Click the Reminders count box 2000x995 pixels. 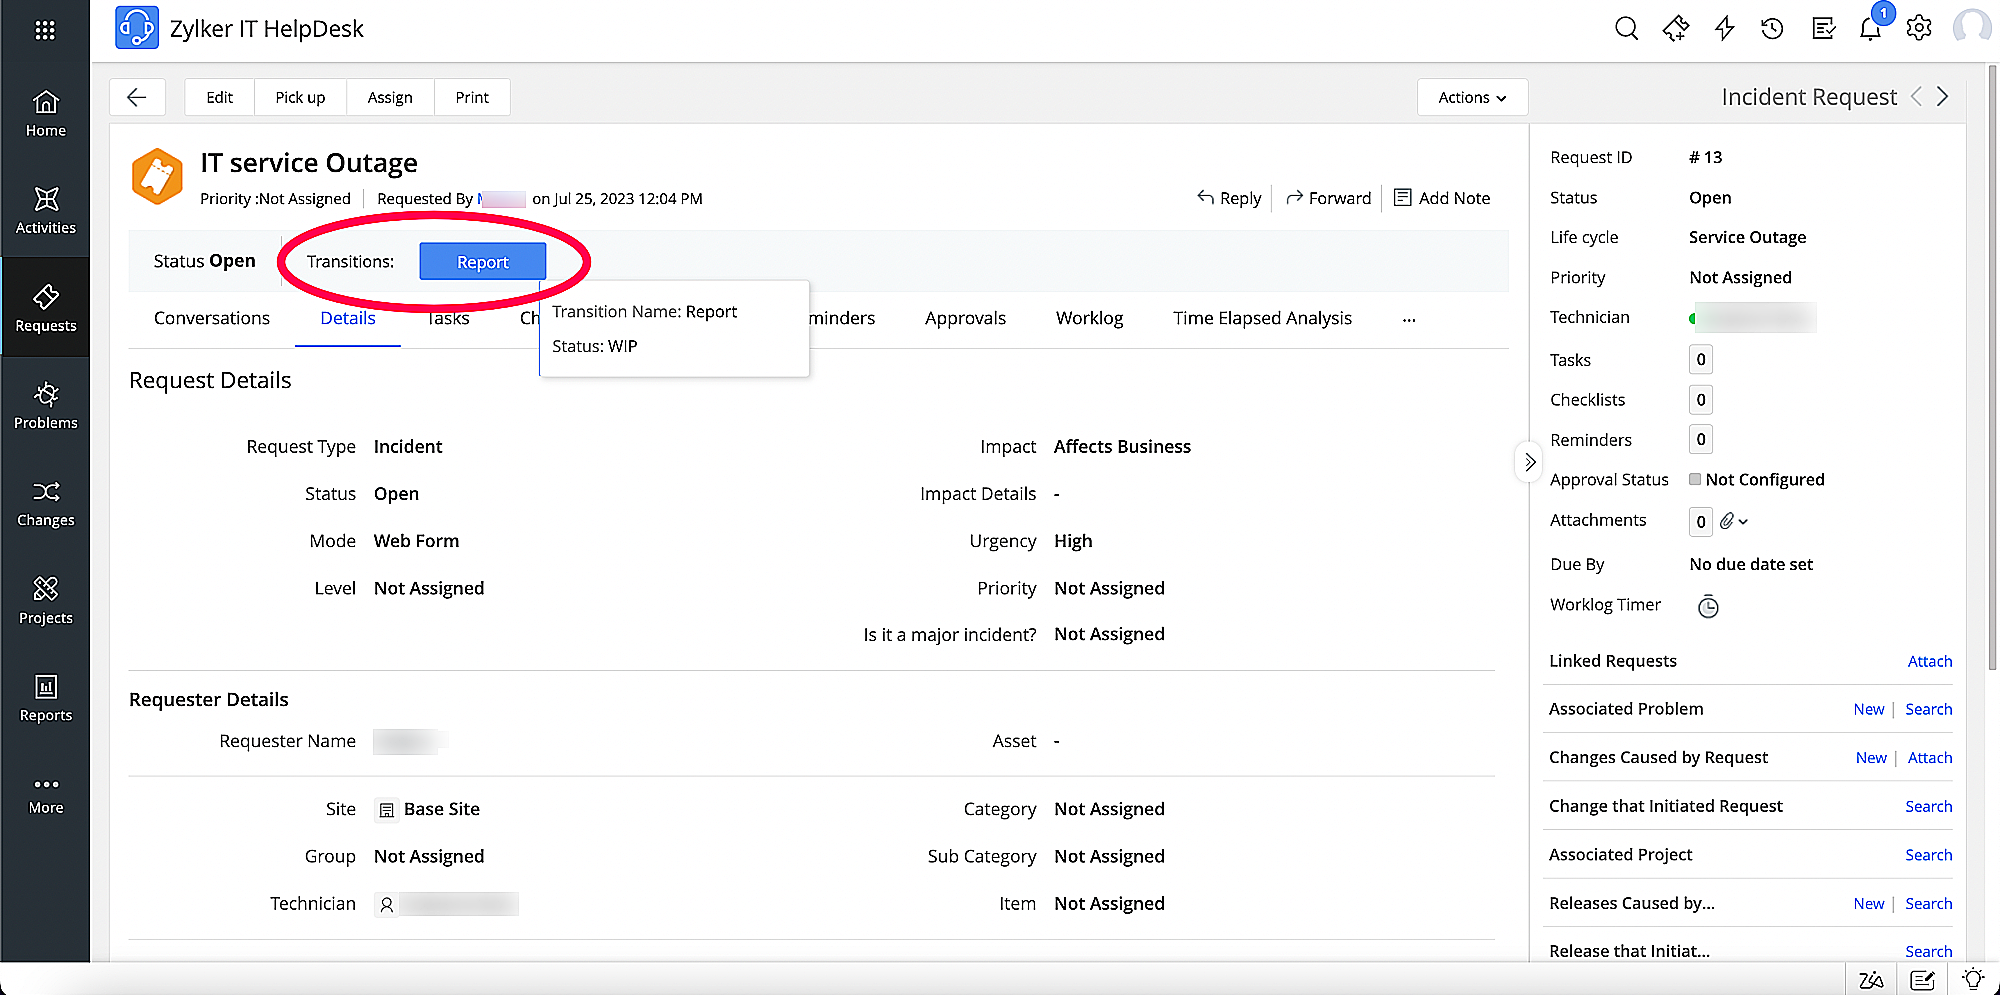[1701, 439]
